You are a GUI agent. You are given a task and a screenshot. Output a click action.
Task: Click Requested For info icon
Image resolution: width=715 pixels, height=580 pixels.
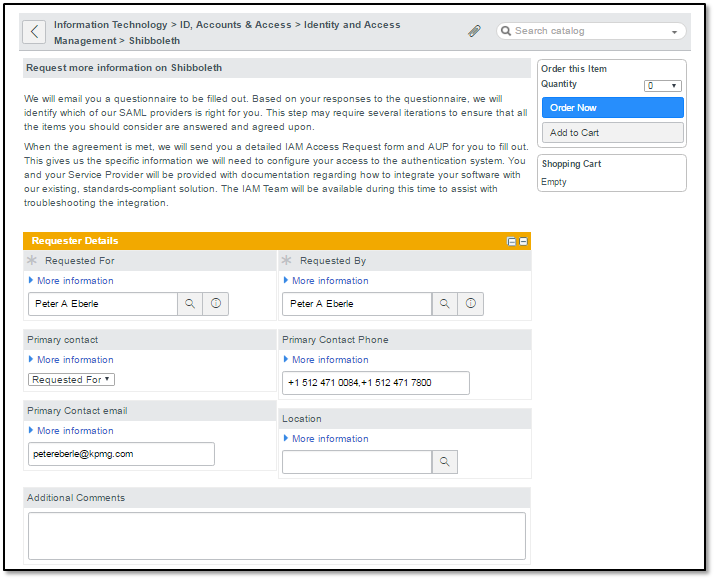215,304
